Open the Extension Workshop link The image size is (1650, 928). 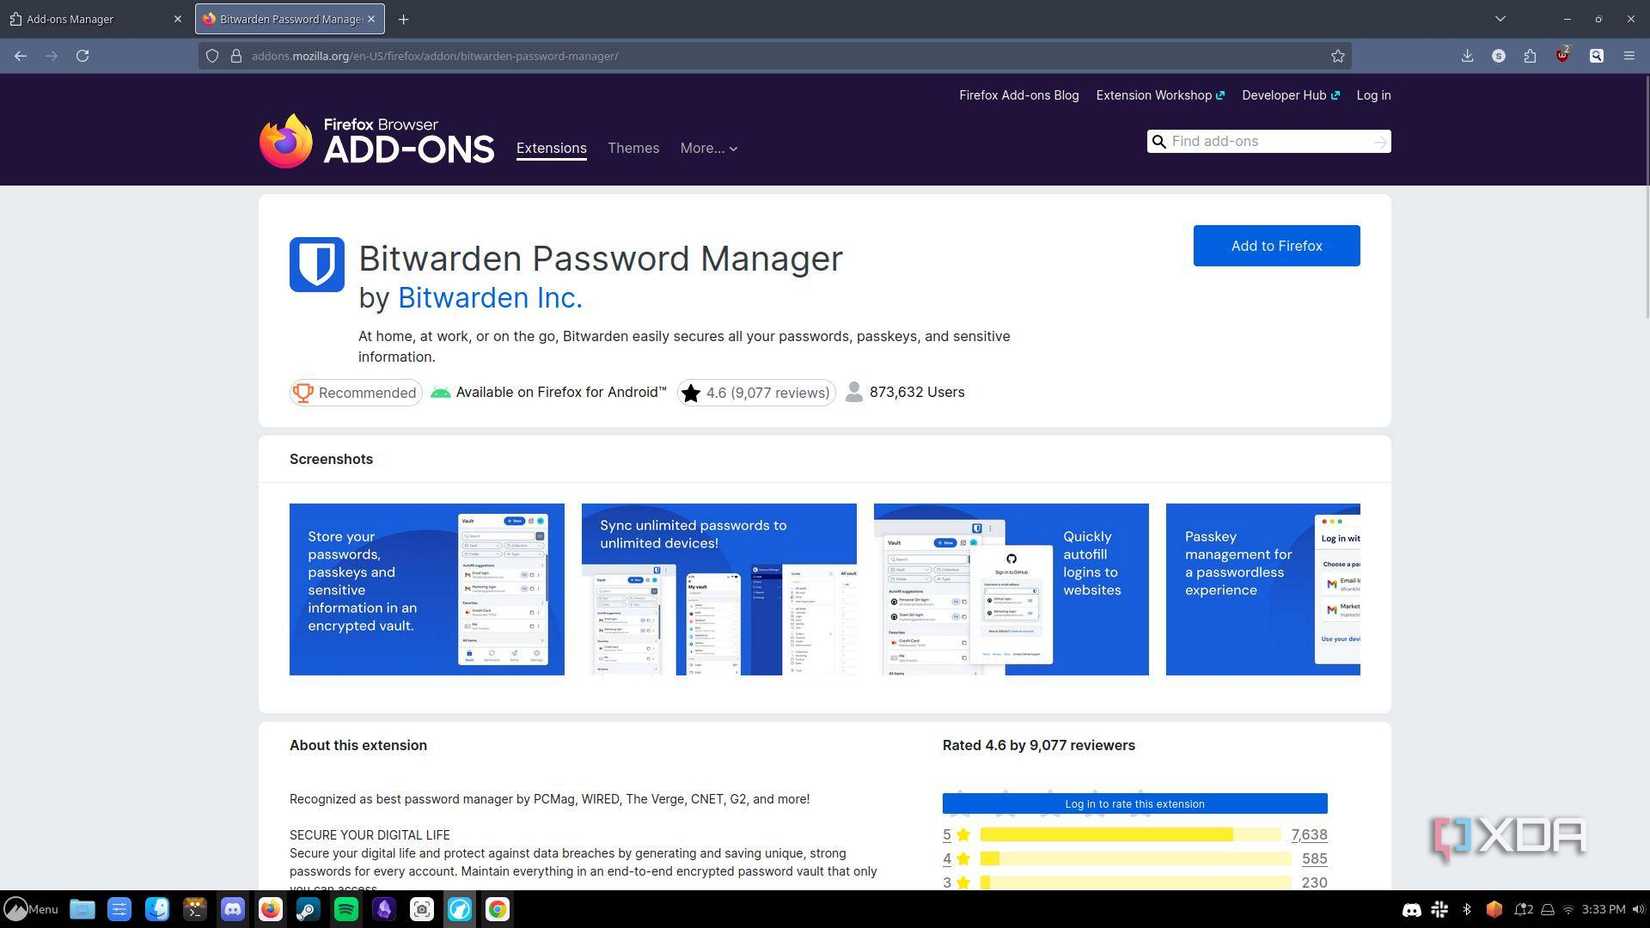1160,95
